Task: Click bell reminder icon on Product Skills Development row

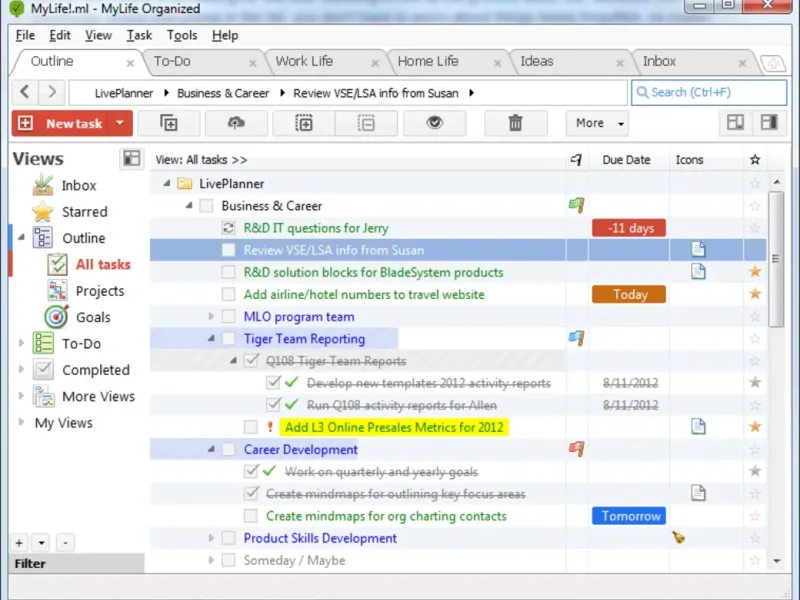Action: (679, 537)
